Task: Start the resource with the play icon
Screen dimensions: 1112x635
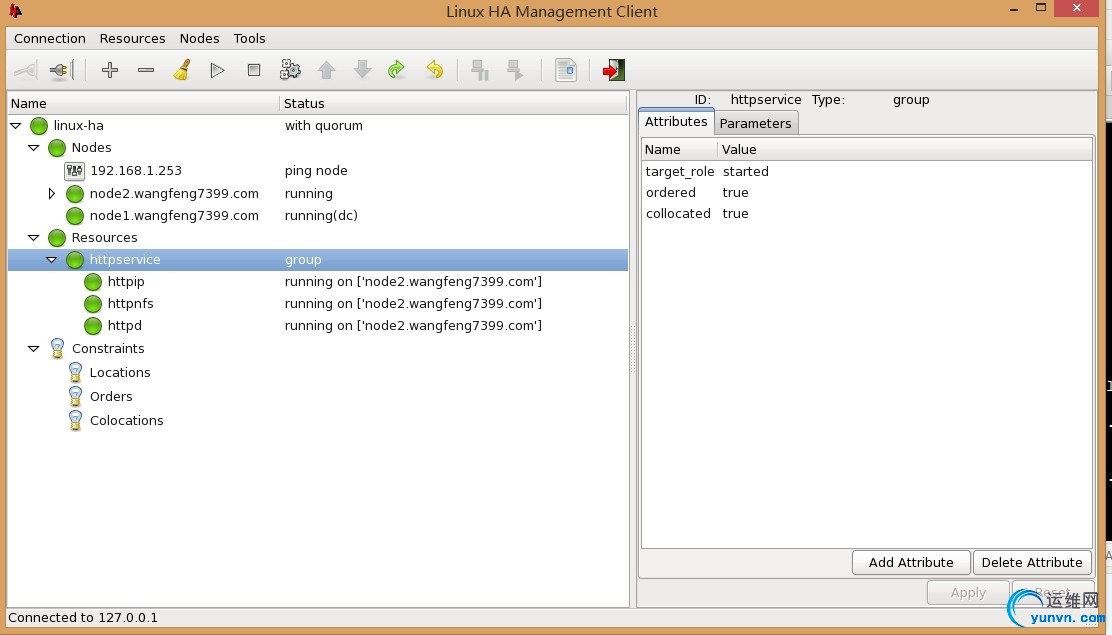Action: point(217,70)
